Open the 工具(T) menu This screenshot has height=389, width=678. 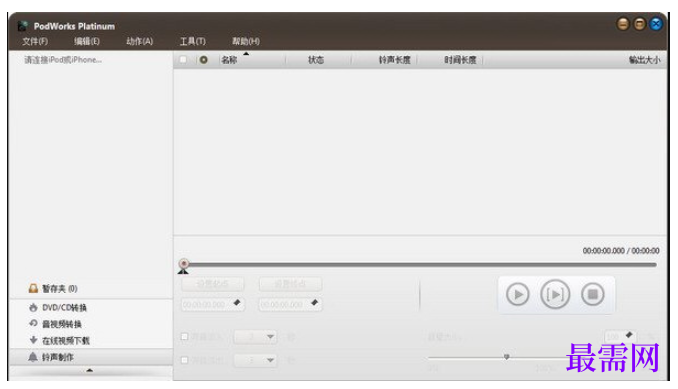pyautogui.click(x=192, y=41)
